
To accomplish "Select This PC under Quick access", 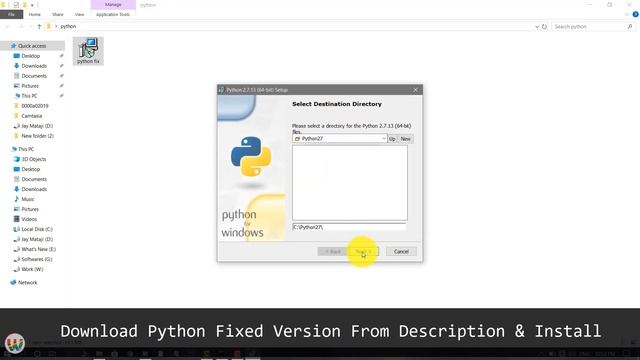I will click(26, 96).
